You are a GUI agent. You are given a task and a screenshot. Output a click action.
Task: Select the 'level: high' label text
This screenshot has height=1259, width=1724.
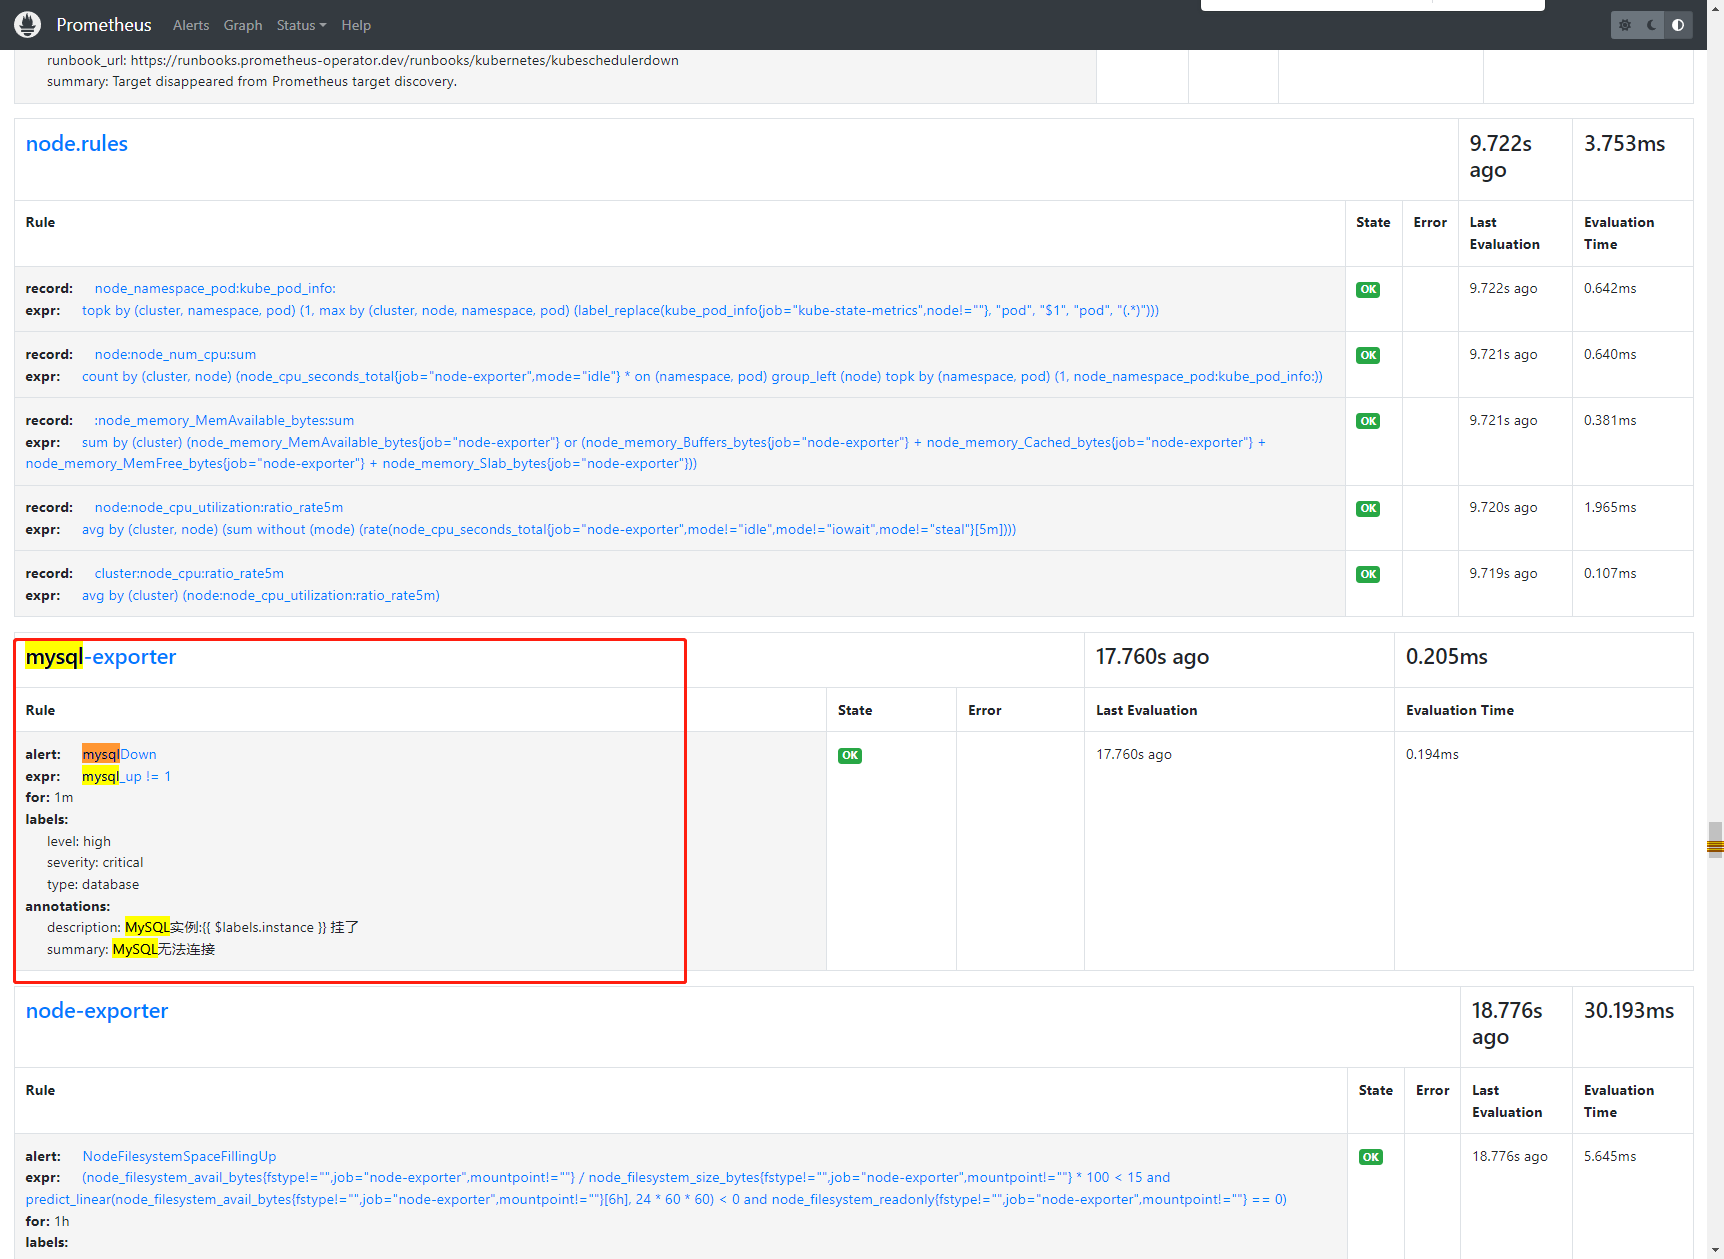coord(79,842)
